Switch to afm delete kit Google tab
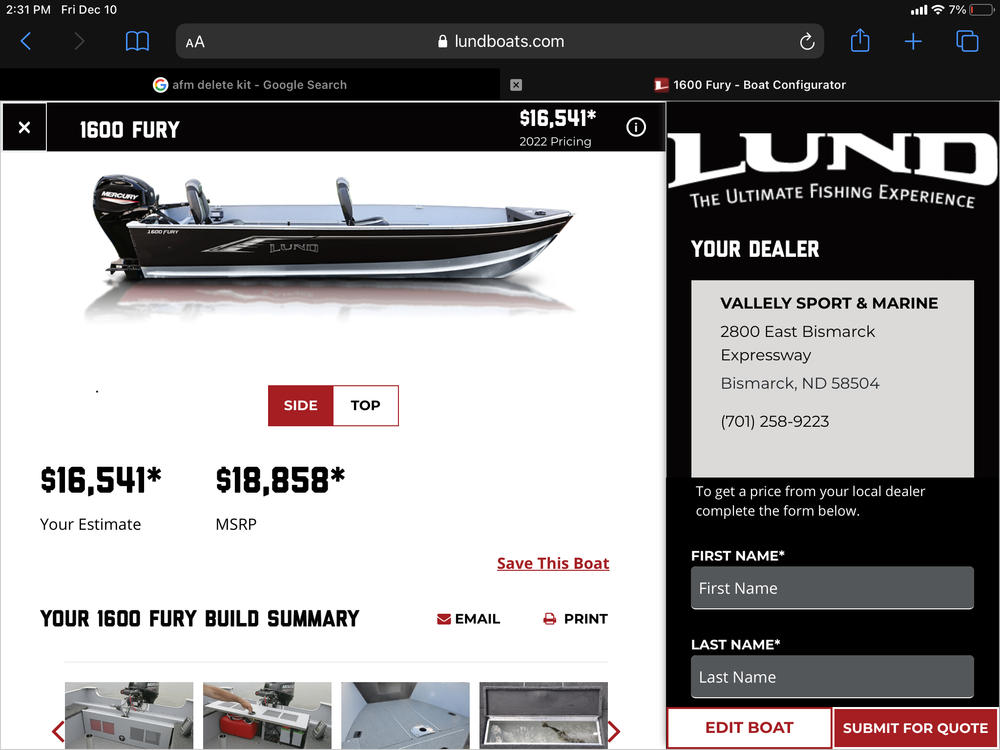 coord(250,85)
